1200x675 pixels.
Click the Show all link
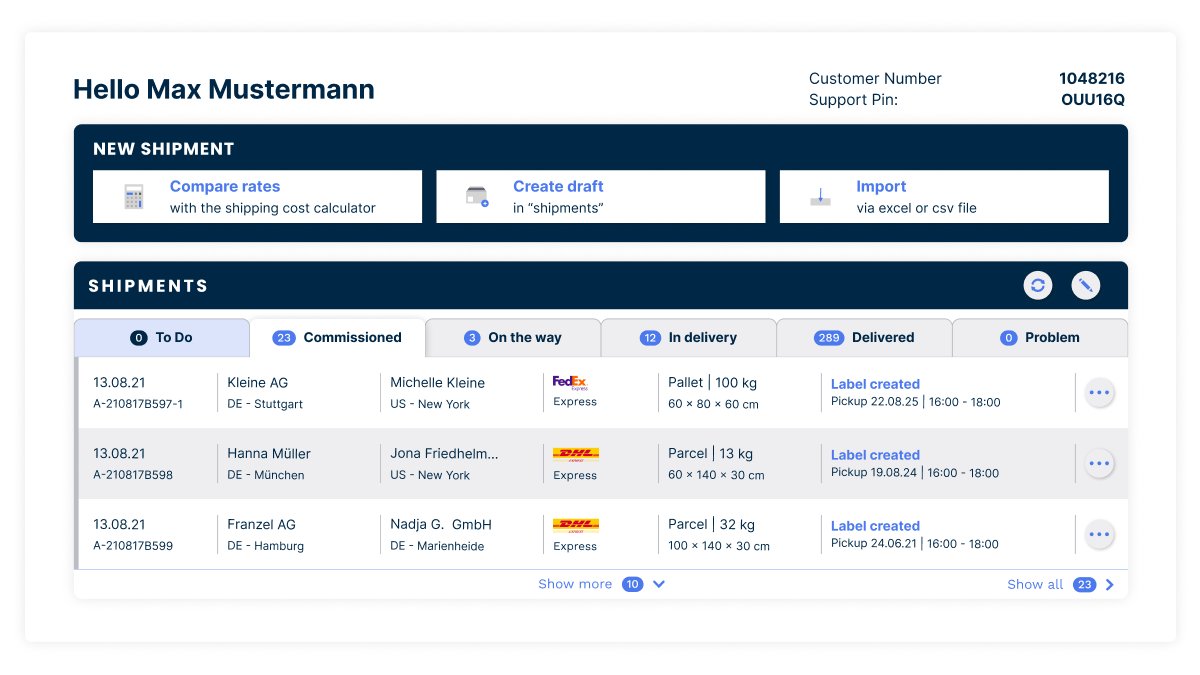(1035, 584)
